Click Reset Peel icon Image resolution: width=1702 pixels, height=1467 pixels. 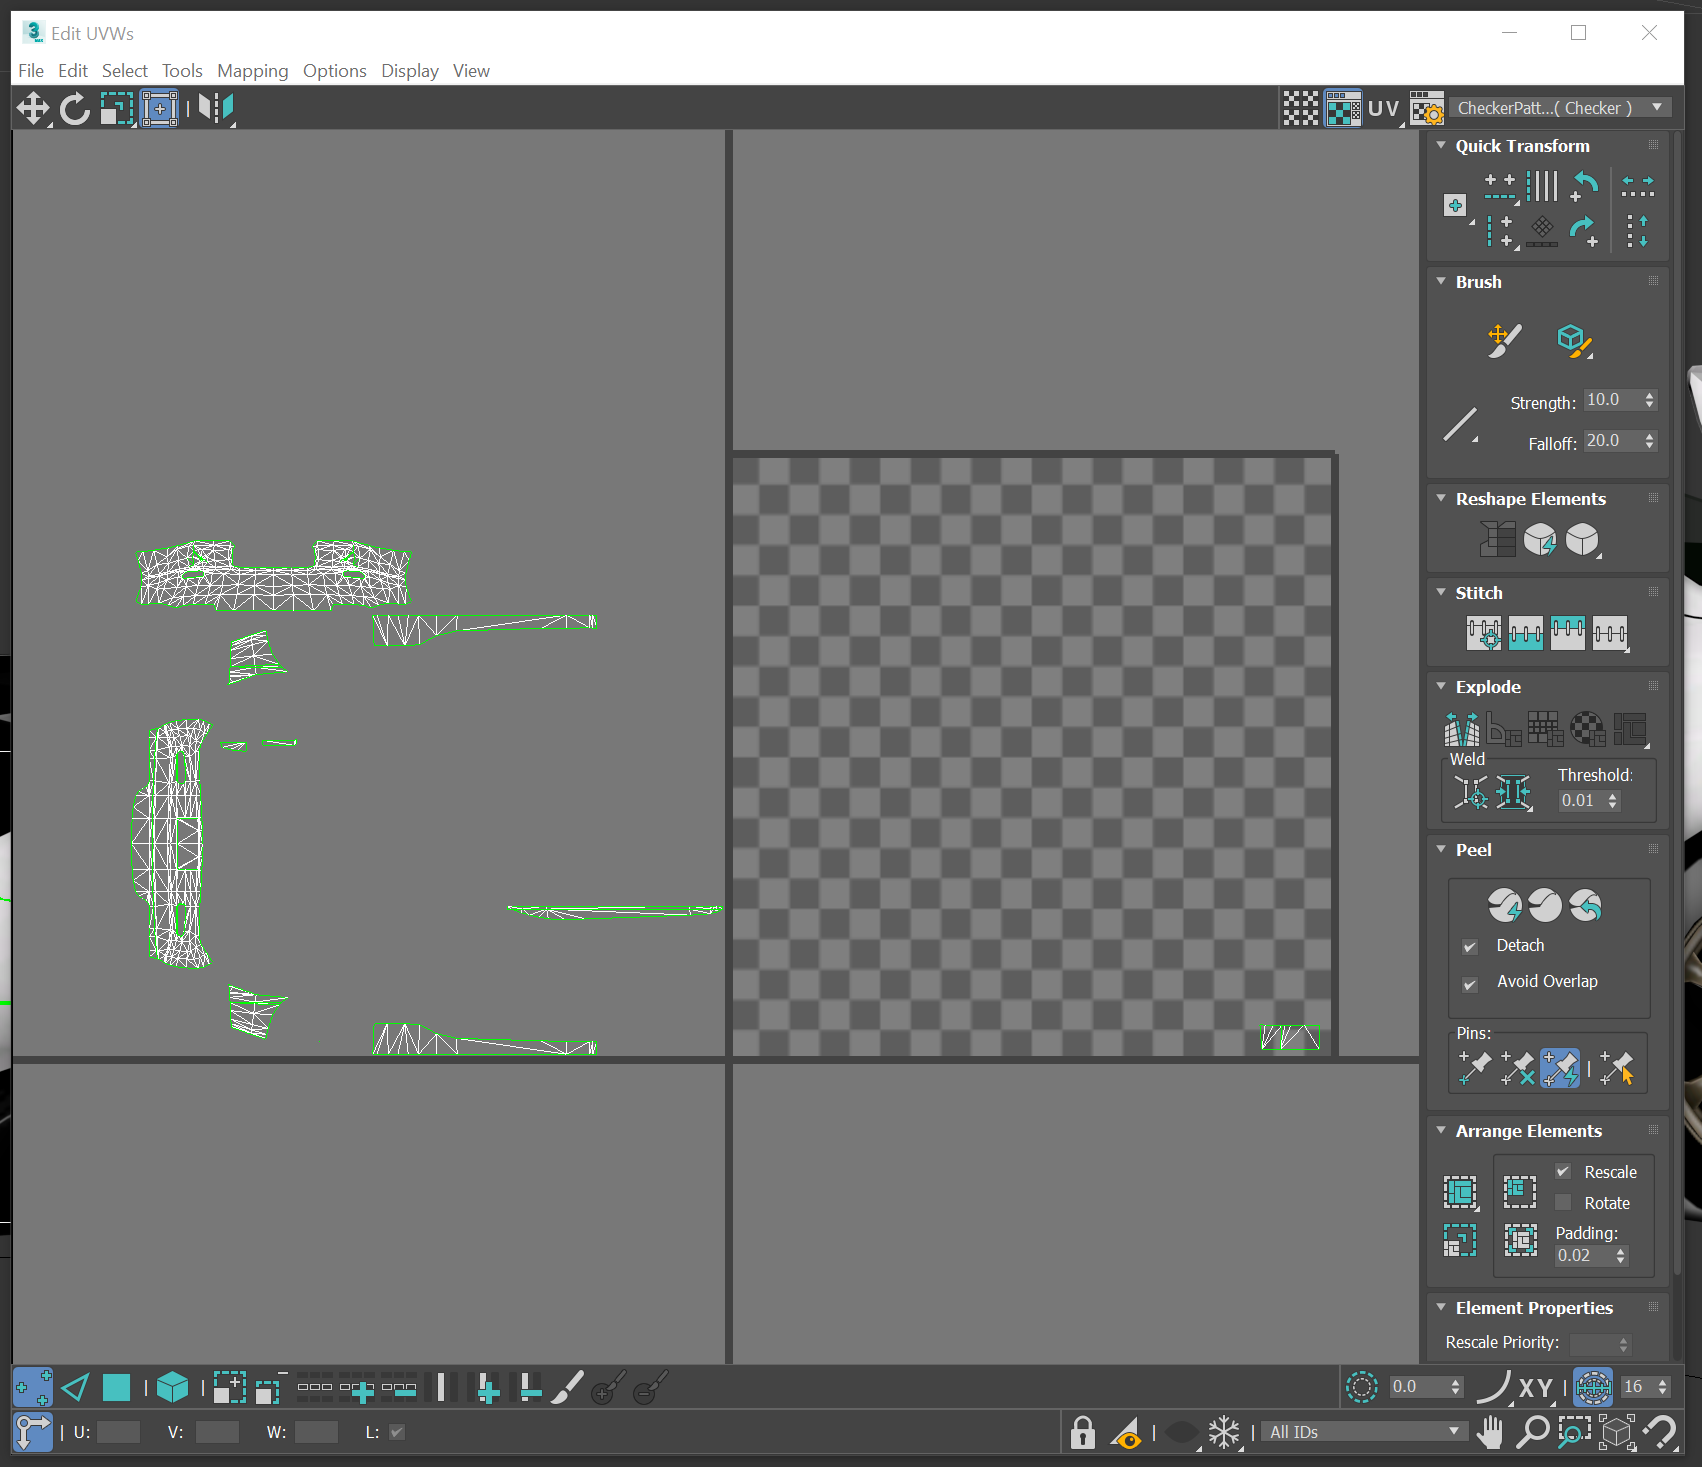1586,905
